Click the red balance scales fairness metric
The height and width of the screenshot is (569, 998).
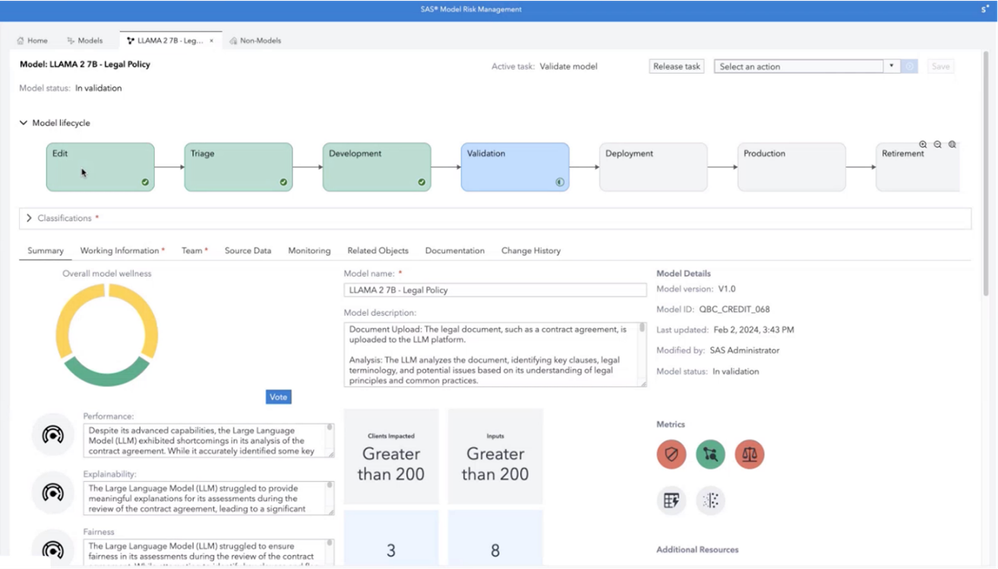pos(750,454)
